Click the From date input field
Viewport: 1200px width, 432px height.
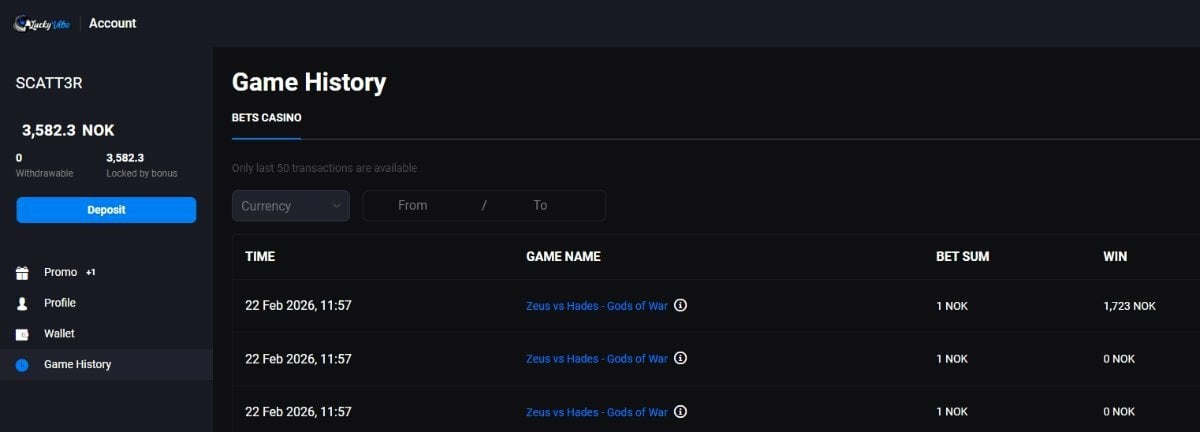[x=412, y=206]
